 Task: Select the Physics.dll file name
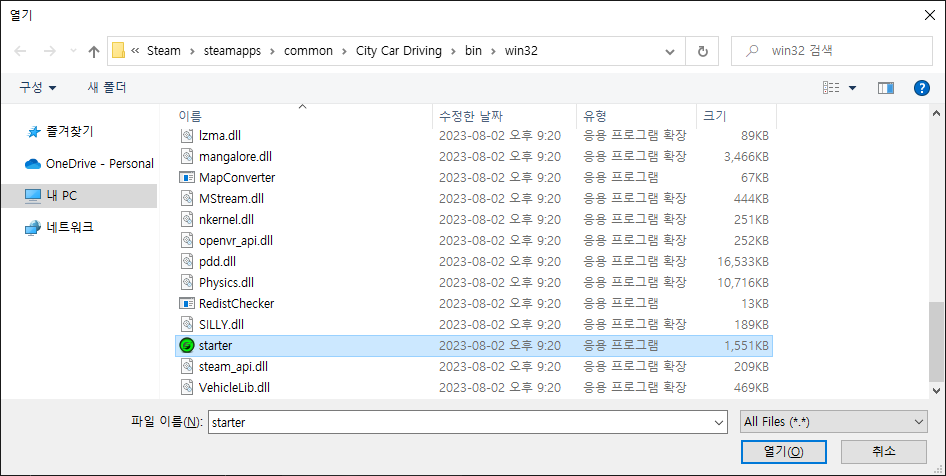[x=226, y=282]
